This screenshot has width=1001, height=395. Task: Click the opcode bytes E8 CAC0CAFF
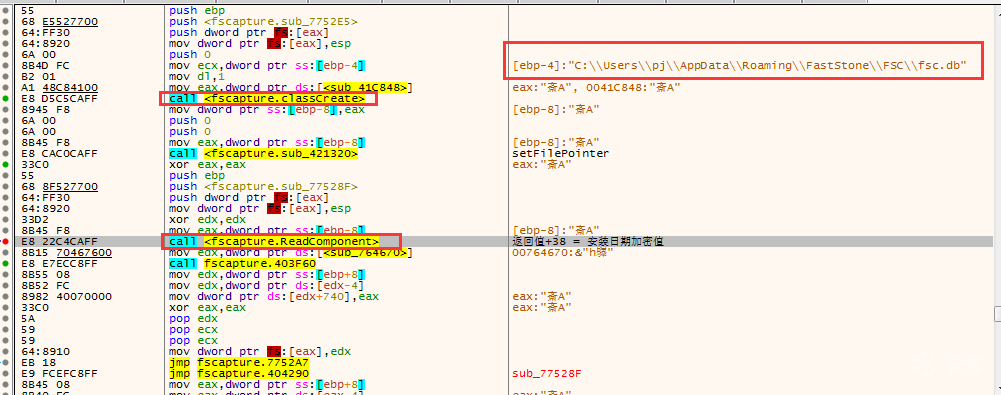click(x=59, y=154)
